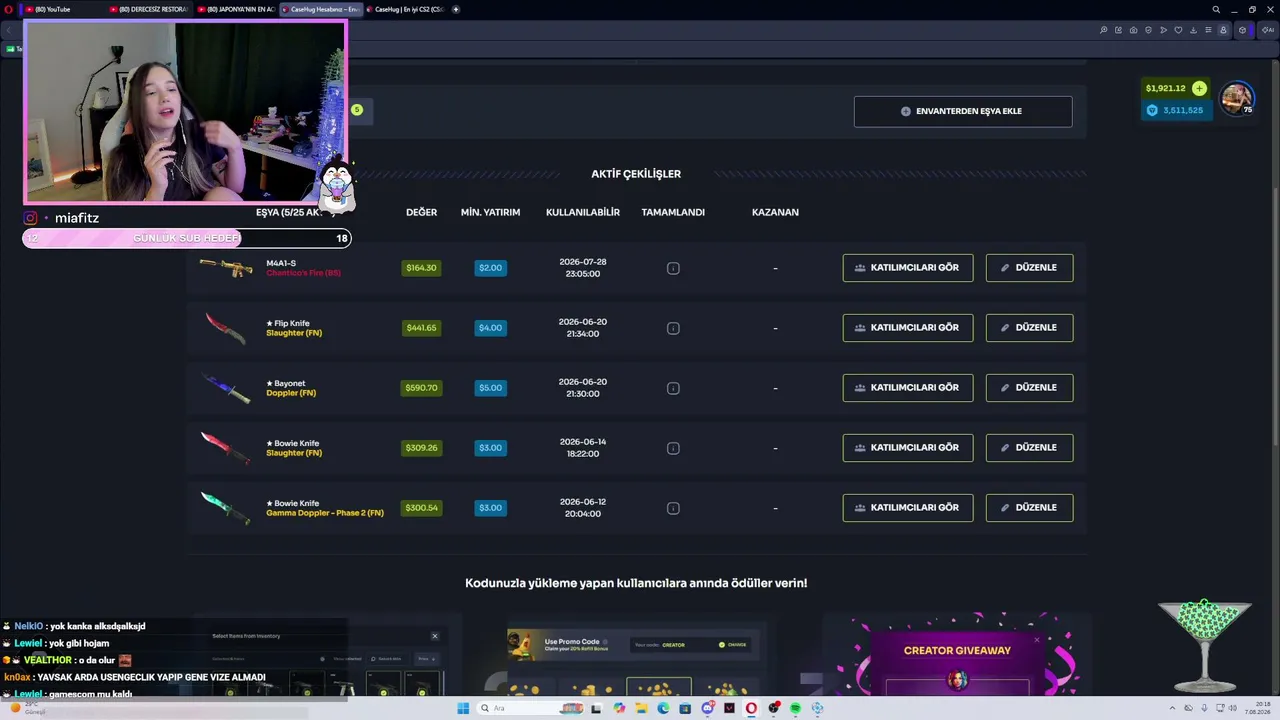Open the shield privacy protection icon

[x=1148, y=30]
